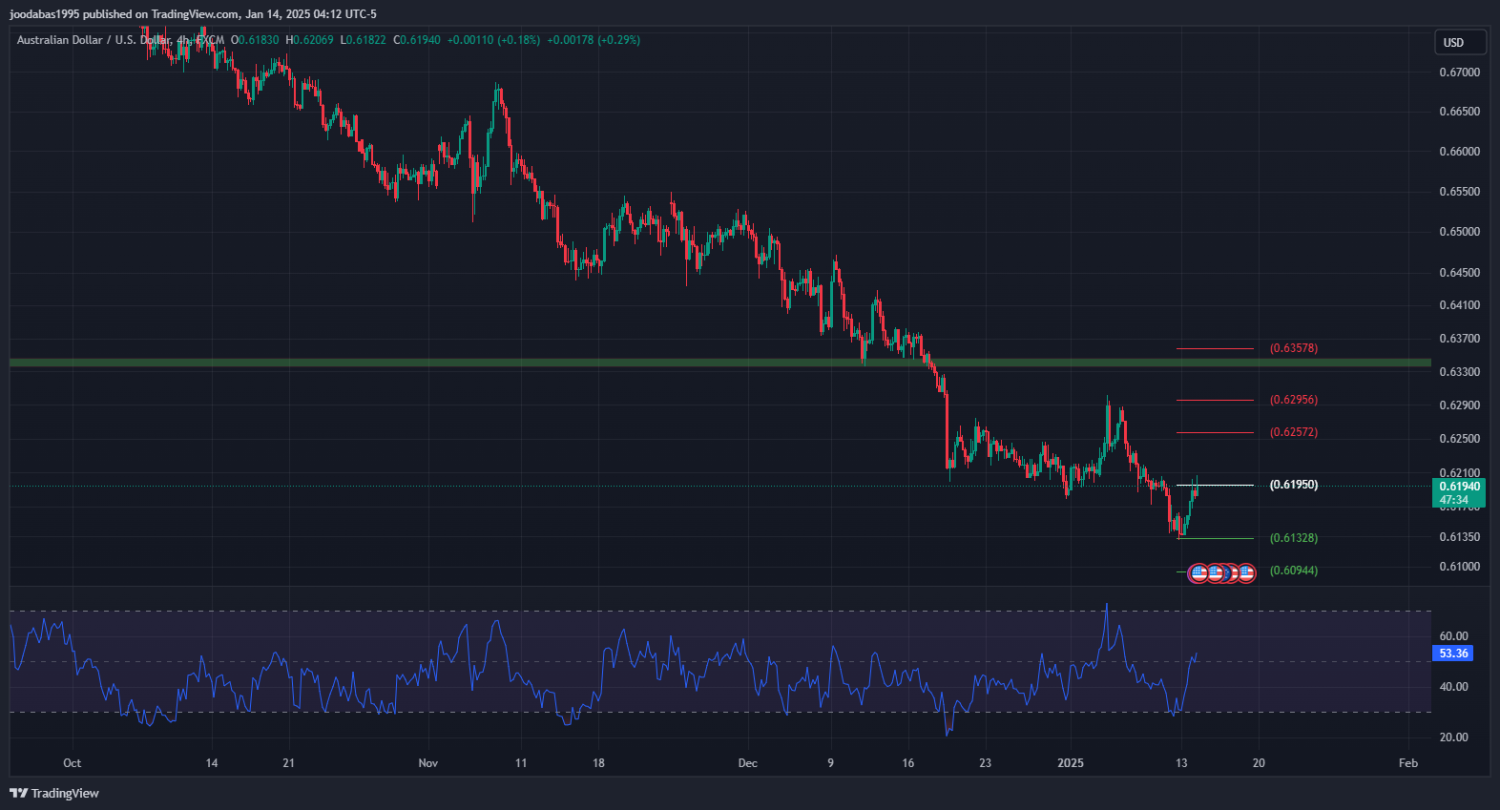This screenshot has height=810, width=1500.
Task: Click the leftmost US flag event icon
Action: [x=1198, y=573]
